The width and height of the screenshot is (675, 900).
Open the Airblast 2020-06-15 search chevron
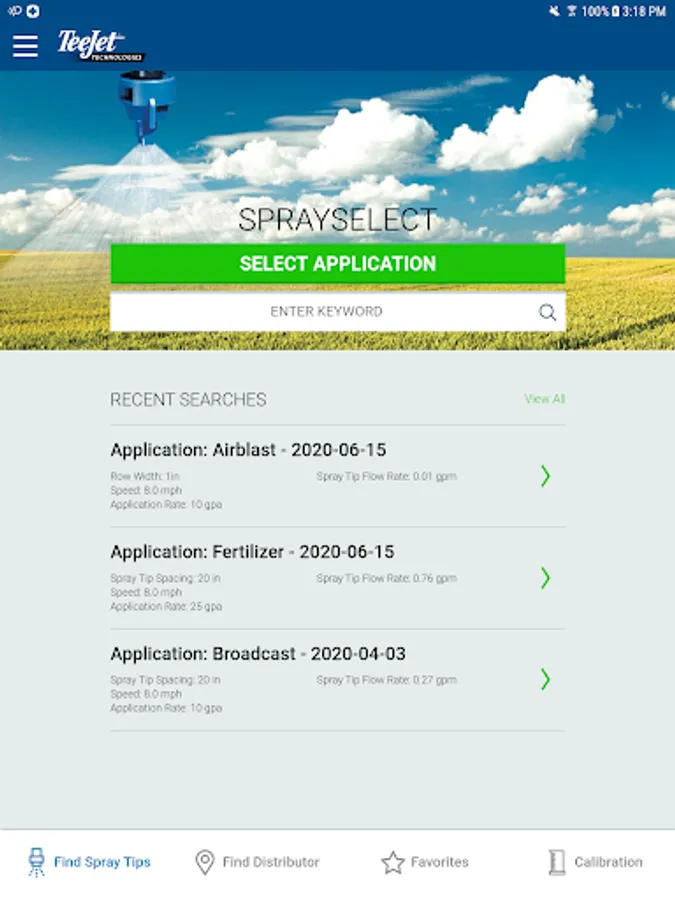click(545, 476)
